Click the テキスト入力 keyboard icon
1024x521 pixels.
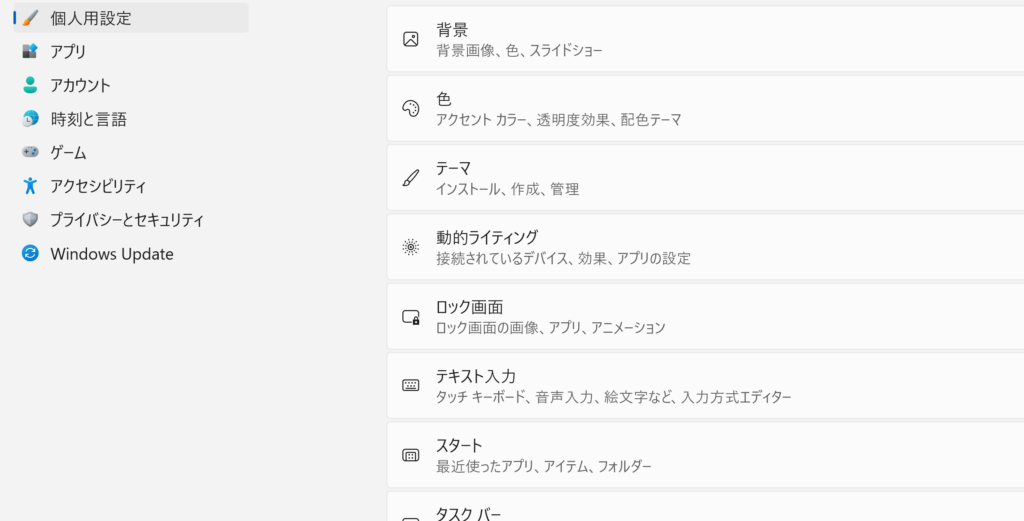tap(410, 386)
